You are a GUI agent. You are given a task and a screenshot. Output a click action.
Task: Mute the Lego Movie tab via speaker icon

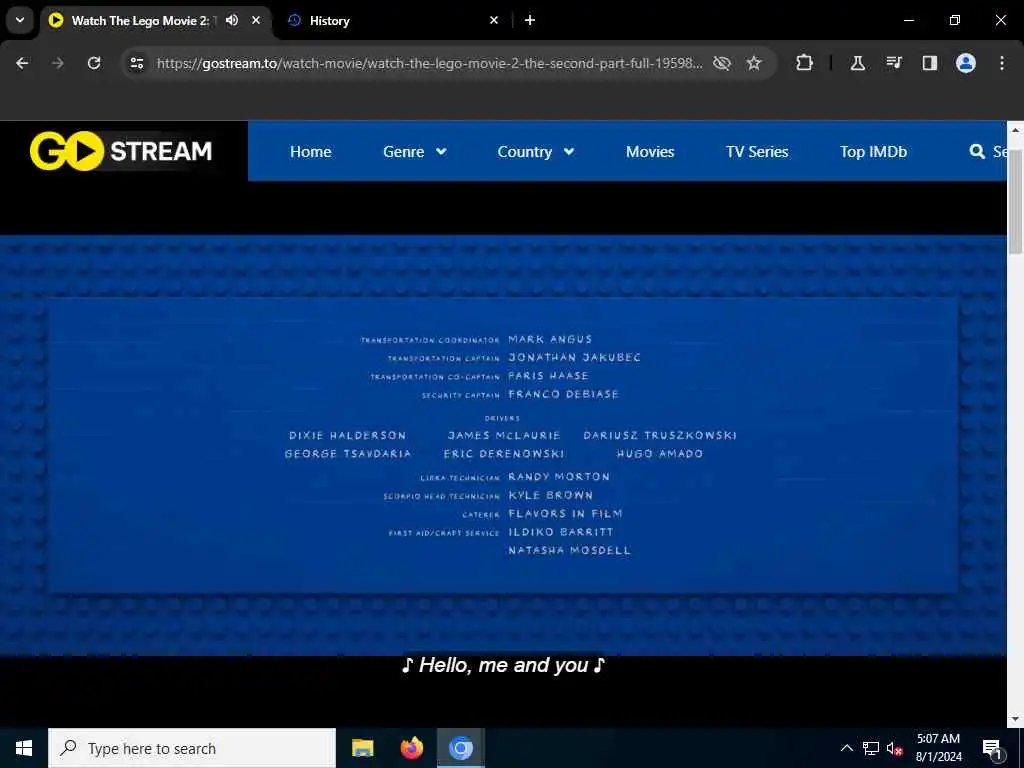point(232,20)
